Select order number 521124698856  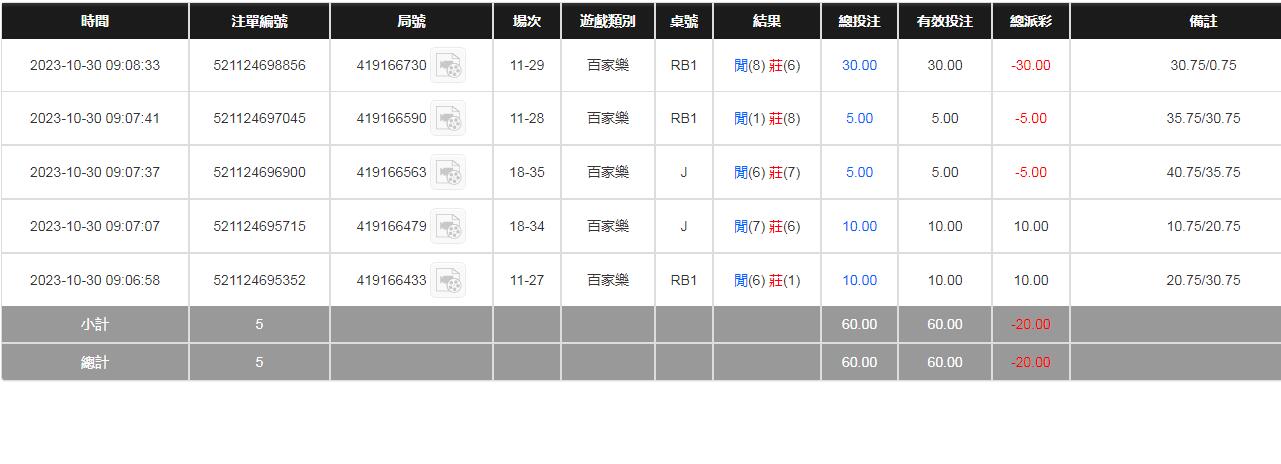pos(259,65)
